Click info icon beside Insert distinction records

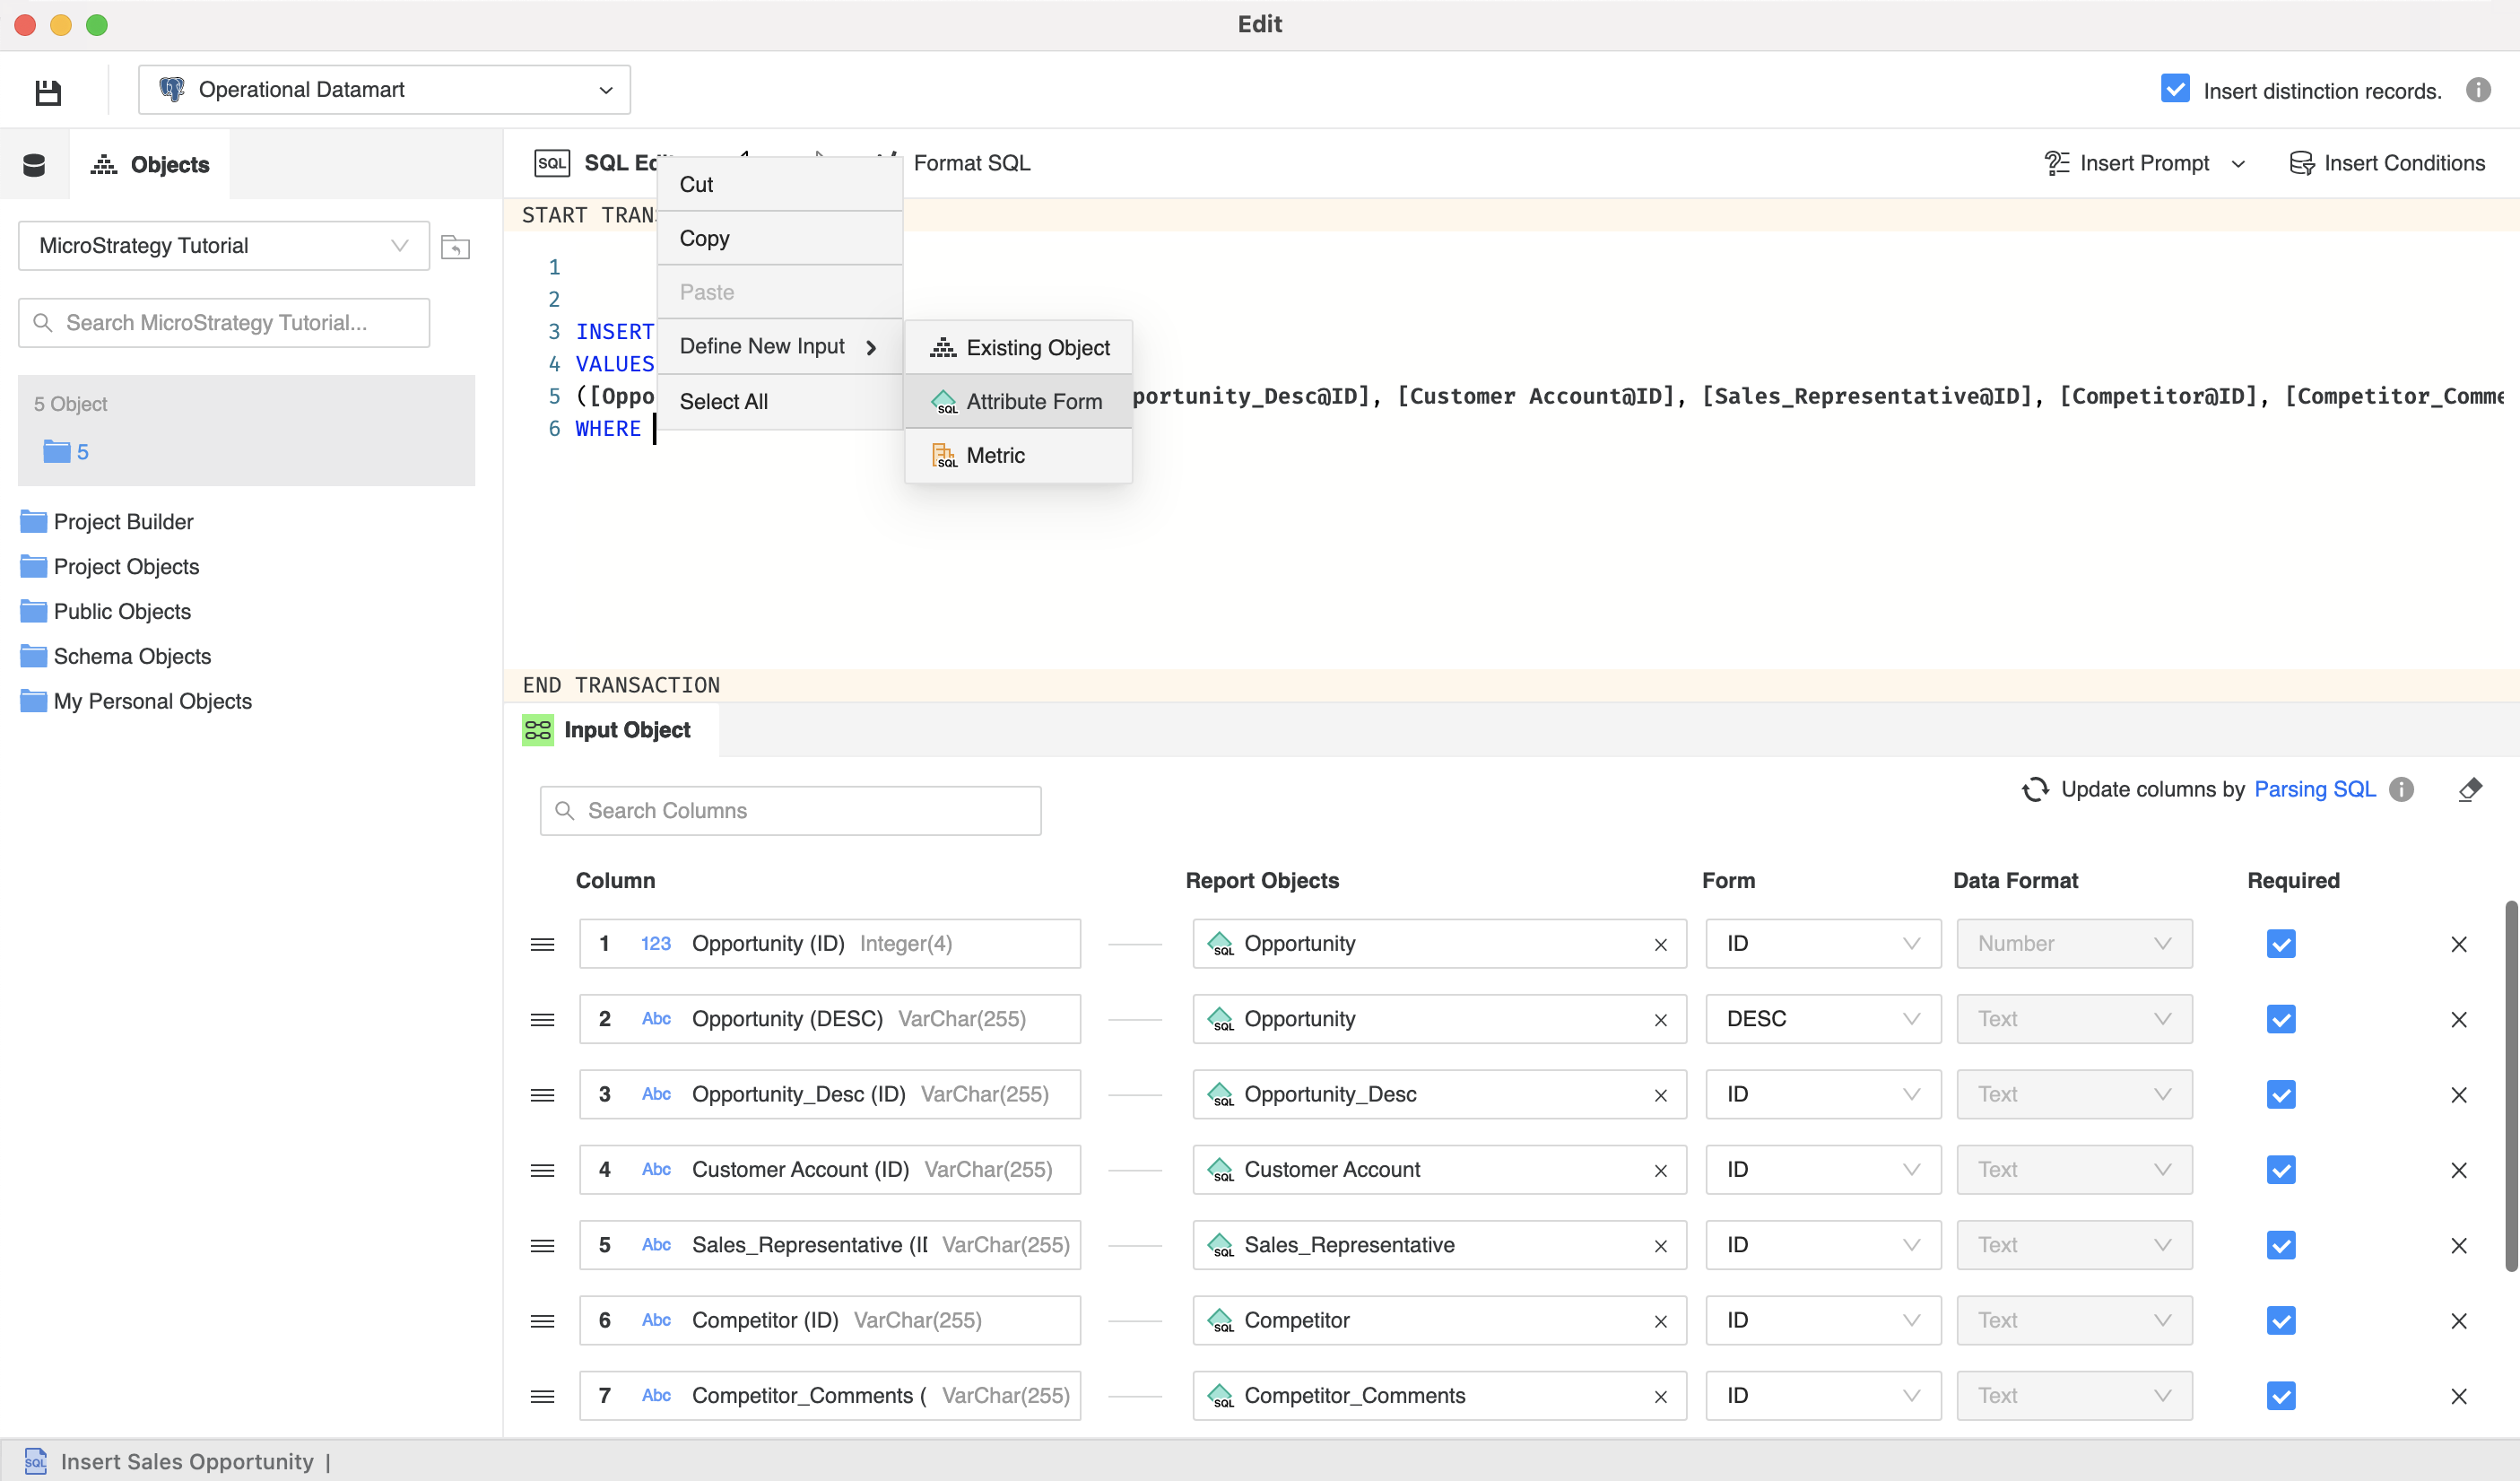click(2477, 90)
